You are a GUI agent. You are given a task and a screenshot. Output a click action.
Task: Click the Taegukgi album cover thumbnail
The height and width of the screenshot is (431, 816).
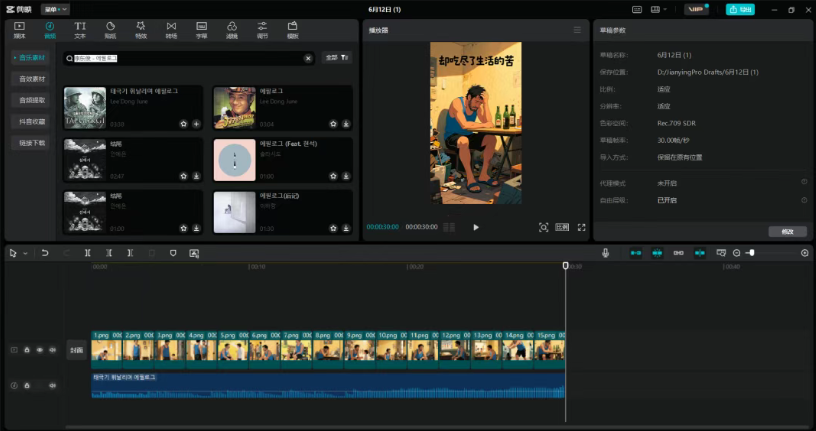coord(85,108)
